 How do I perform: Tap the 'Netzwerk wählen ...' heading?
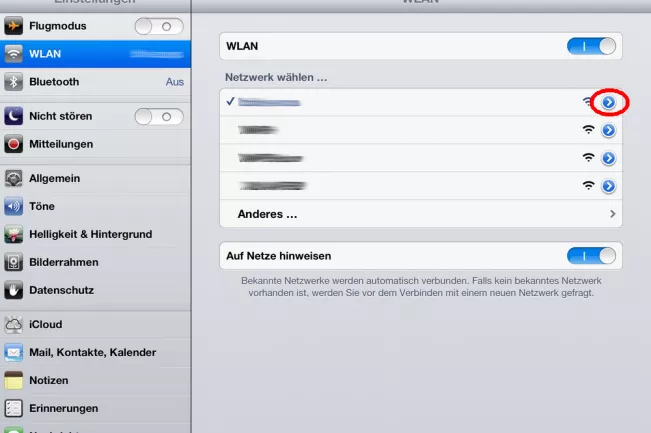click(276, 77)
